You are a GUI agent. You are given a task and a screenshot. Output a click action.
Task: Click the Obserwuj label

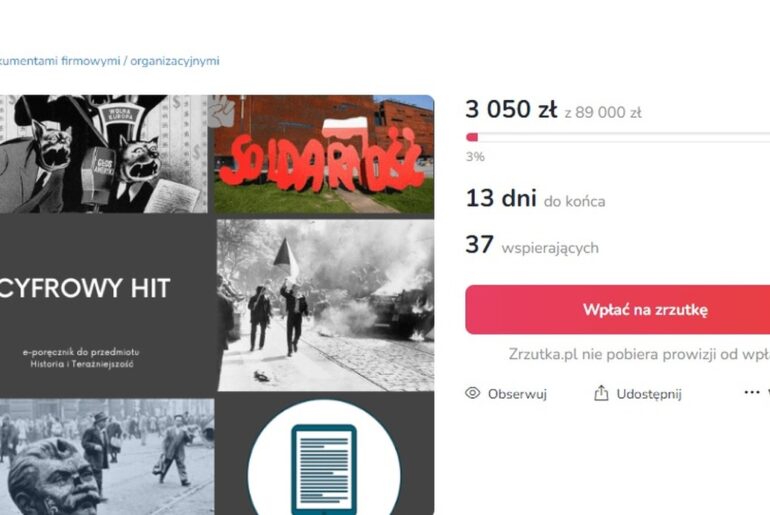(x=517, y=394)
